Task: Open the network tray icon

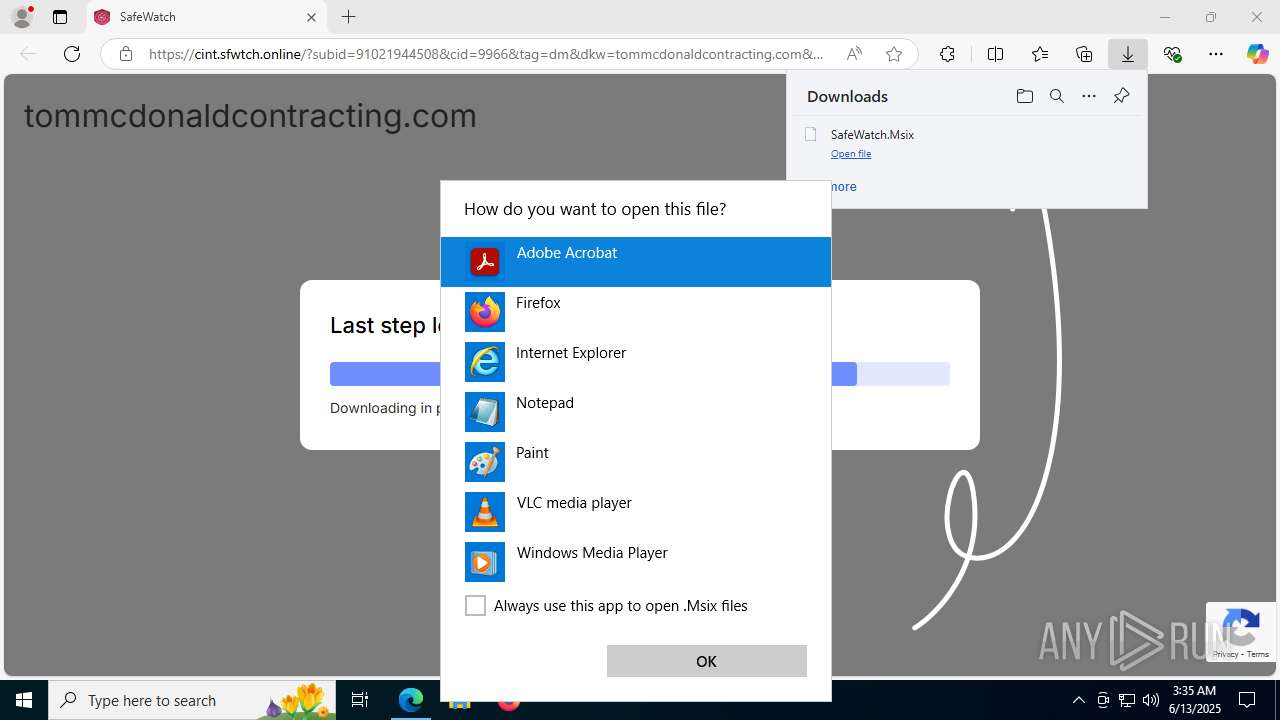Action: point(1127,700)
